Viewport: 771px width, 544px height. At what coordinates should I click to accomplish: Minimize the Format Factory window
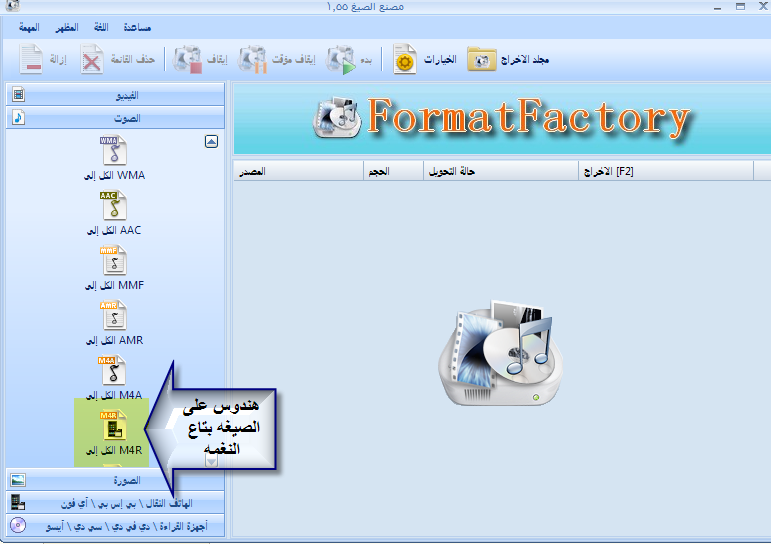coord(718,7)
